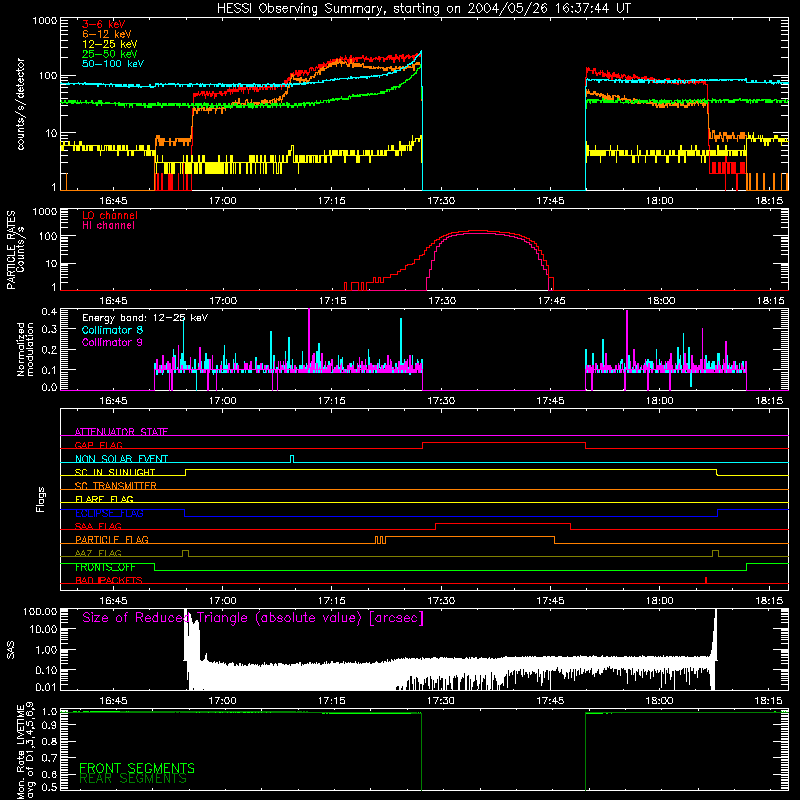This screenshot has width=800, height=800.
Task: Select the 6-12 keV legend label
Action: tap(107, 34)
